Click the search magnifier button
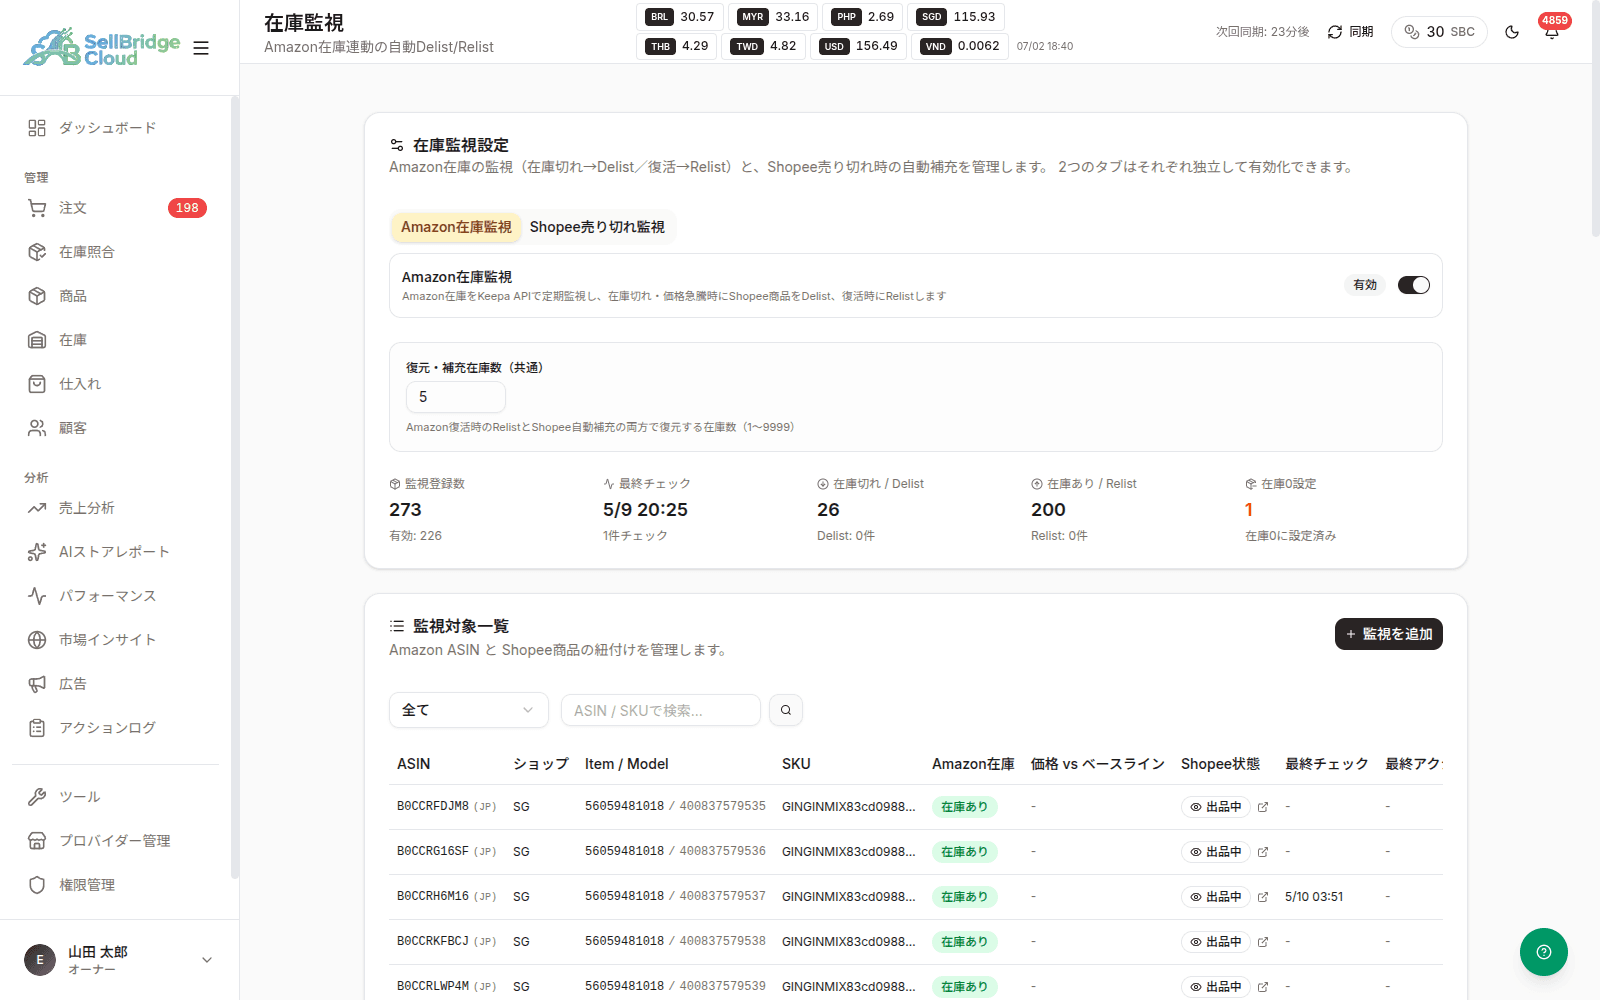 point(786,710)
